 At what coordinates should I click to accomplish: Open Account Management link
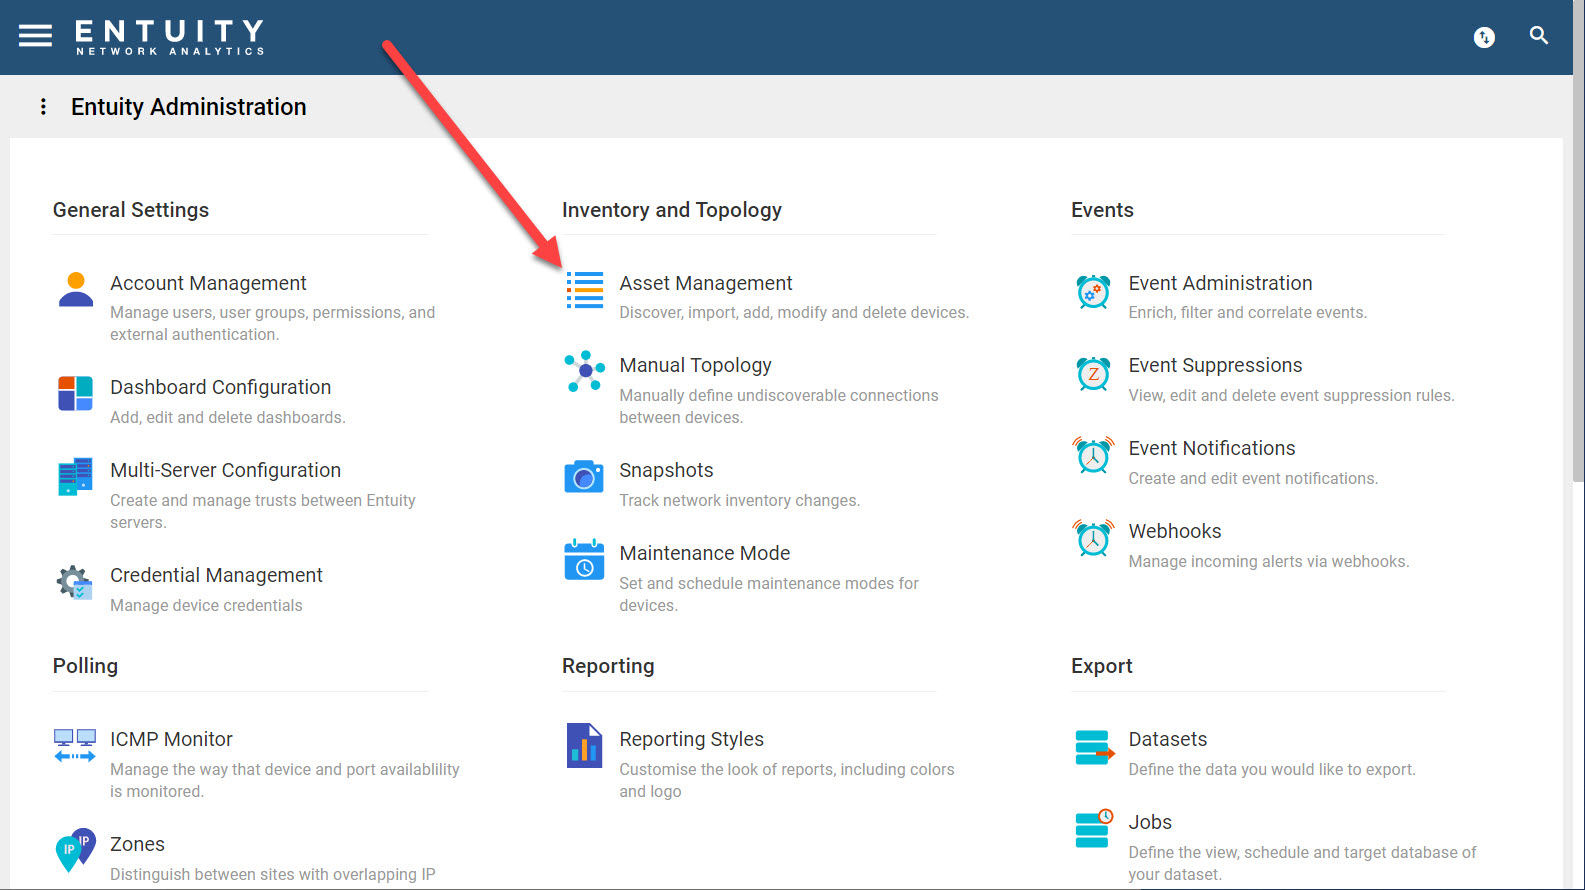point(208,283)
